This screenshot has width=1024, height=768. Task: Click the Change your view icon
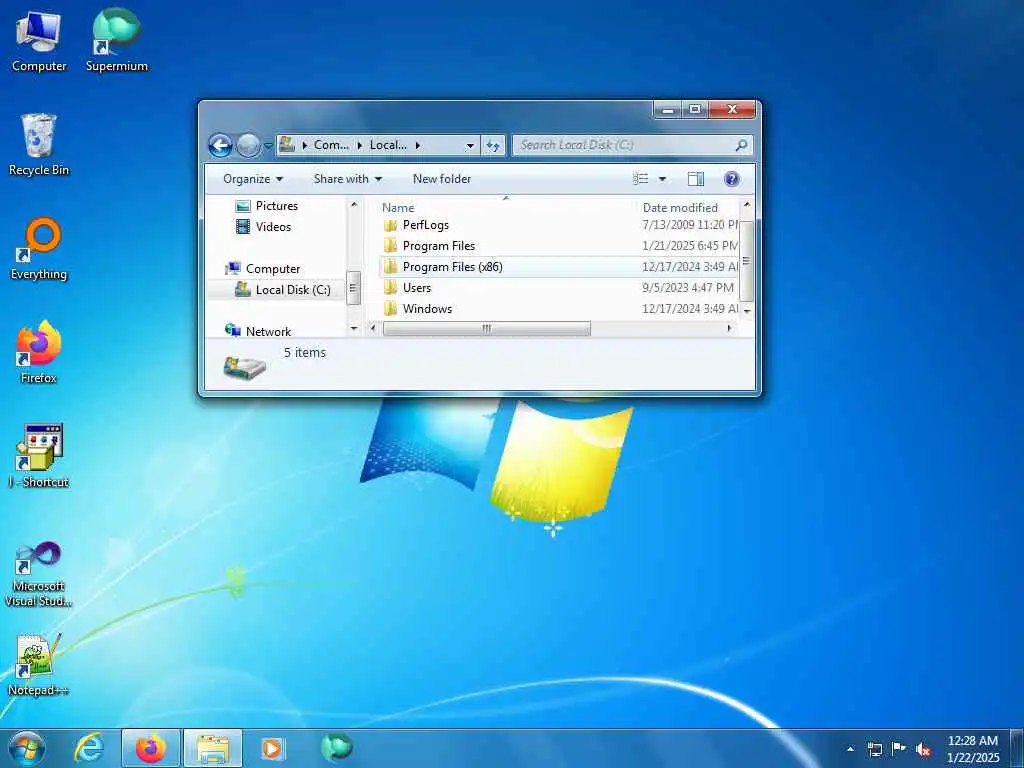pyautogui.click(x=641, y=179)
